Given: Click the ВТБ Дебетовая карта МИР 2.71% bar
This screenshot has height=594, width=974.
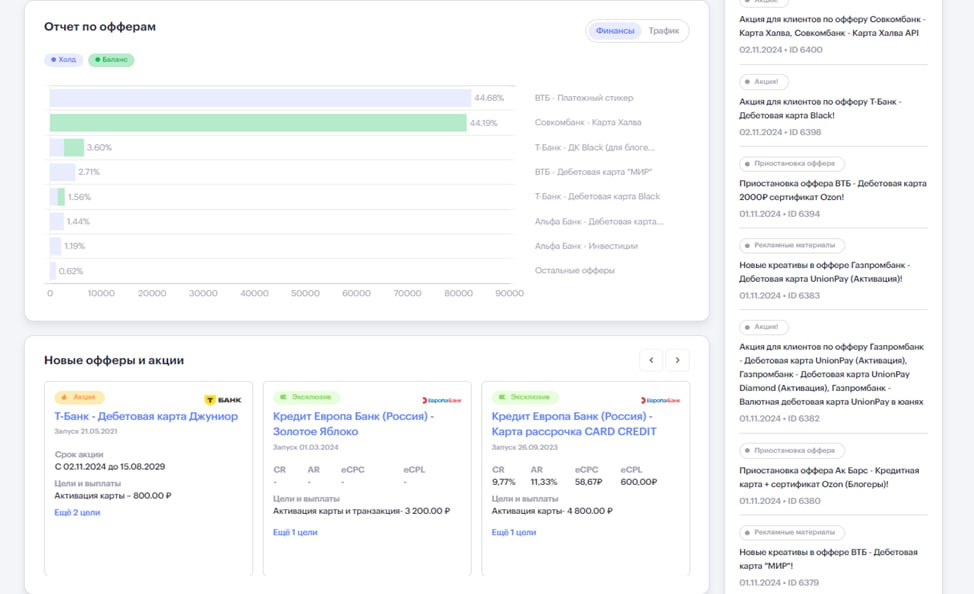Looking at the screenshot, I should [x=62, y=172].
